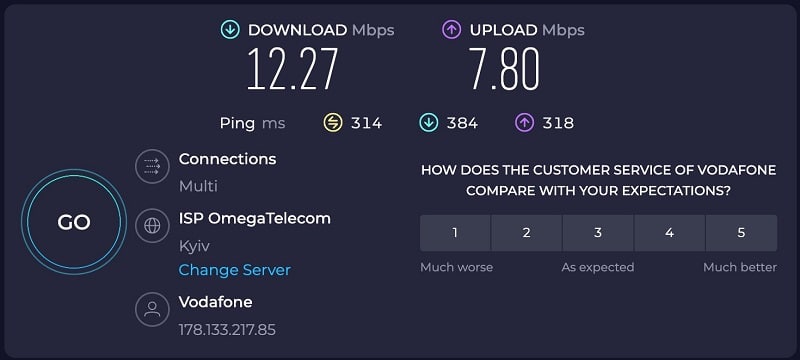
Task: Click the ISP OmegaTelecom server name
Action: click(255, 219)
